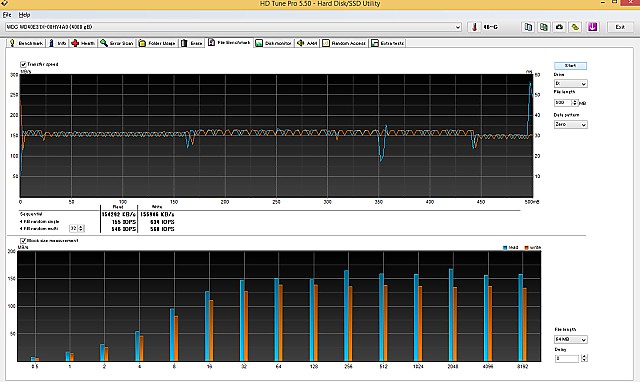The width and height of the screenshot is (640, 382).
Task: Open the Drive letter dropdown
Action: tap(570, 84)
